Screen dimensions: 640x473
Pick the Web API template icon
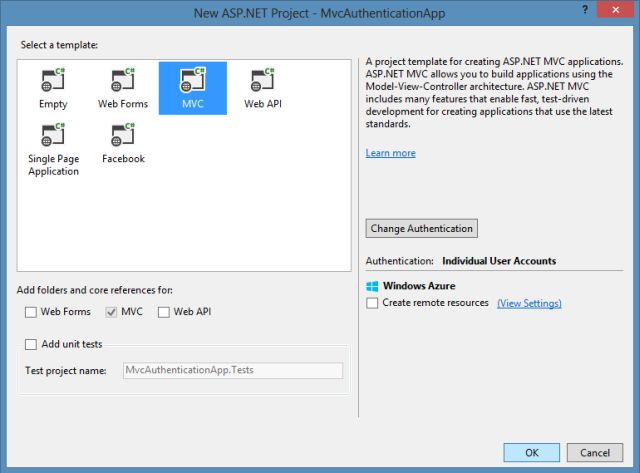(x=263, y=80)
